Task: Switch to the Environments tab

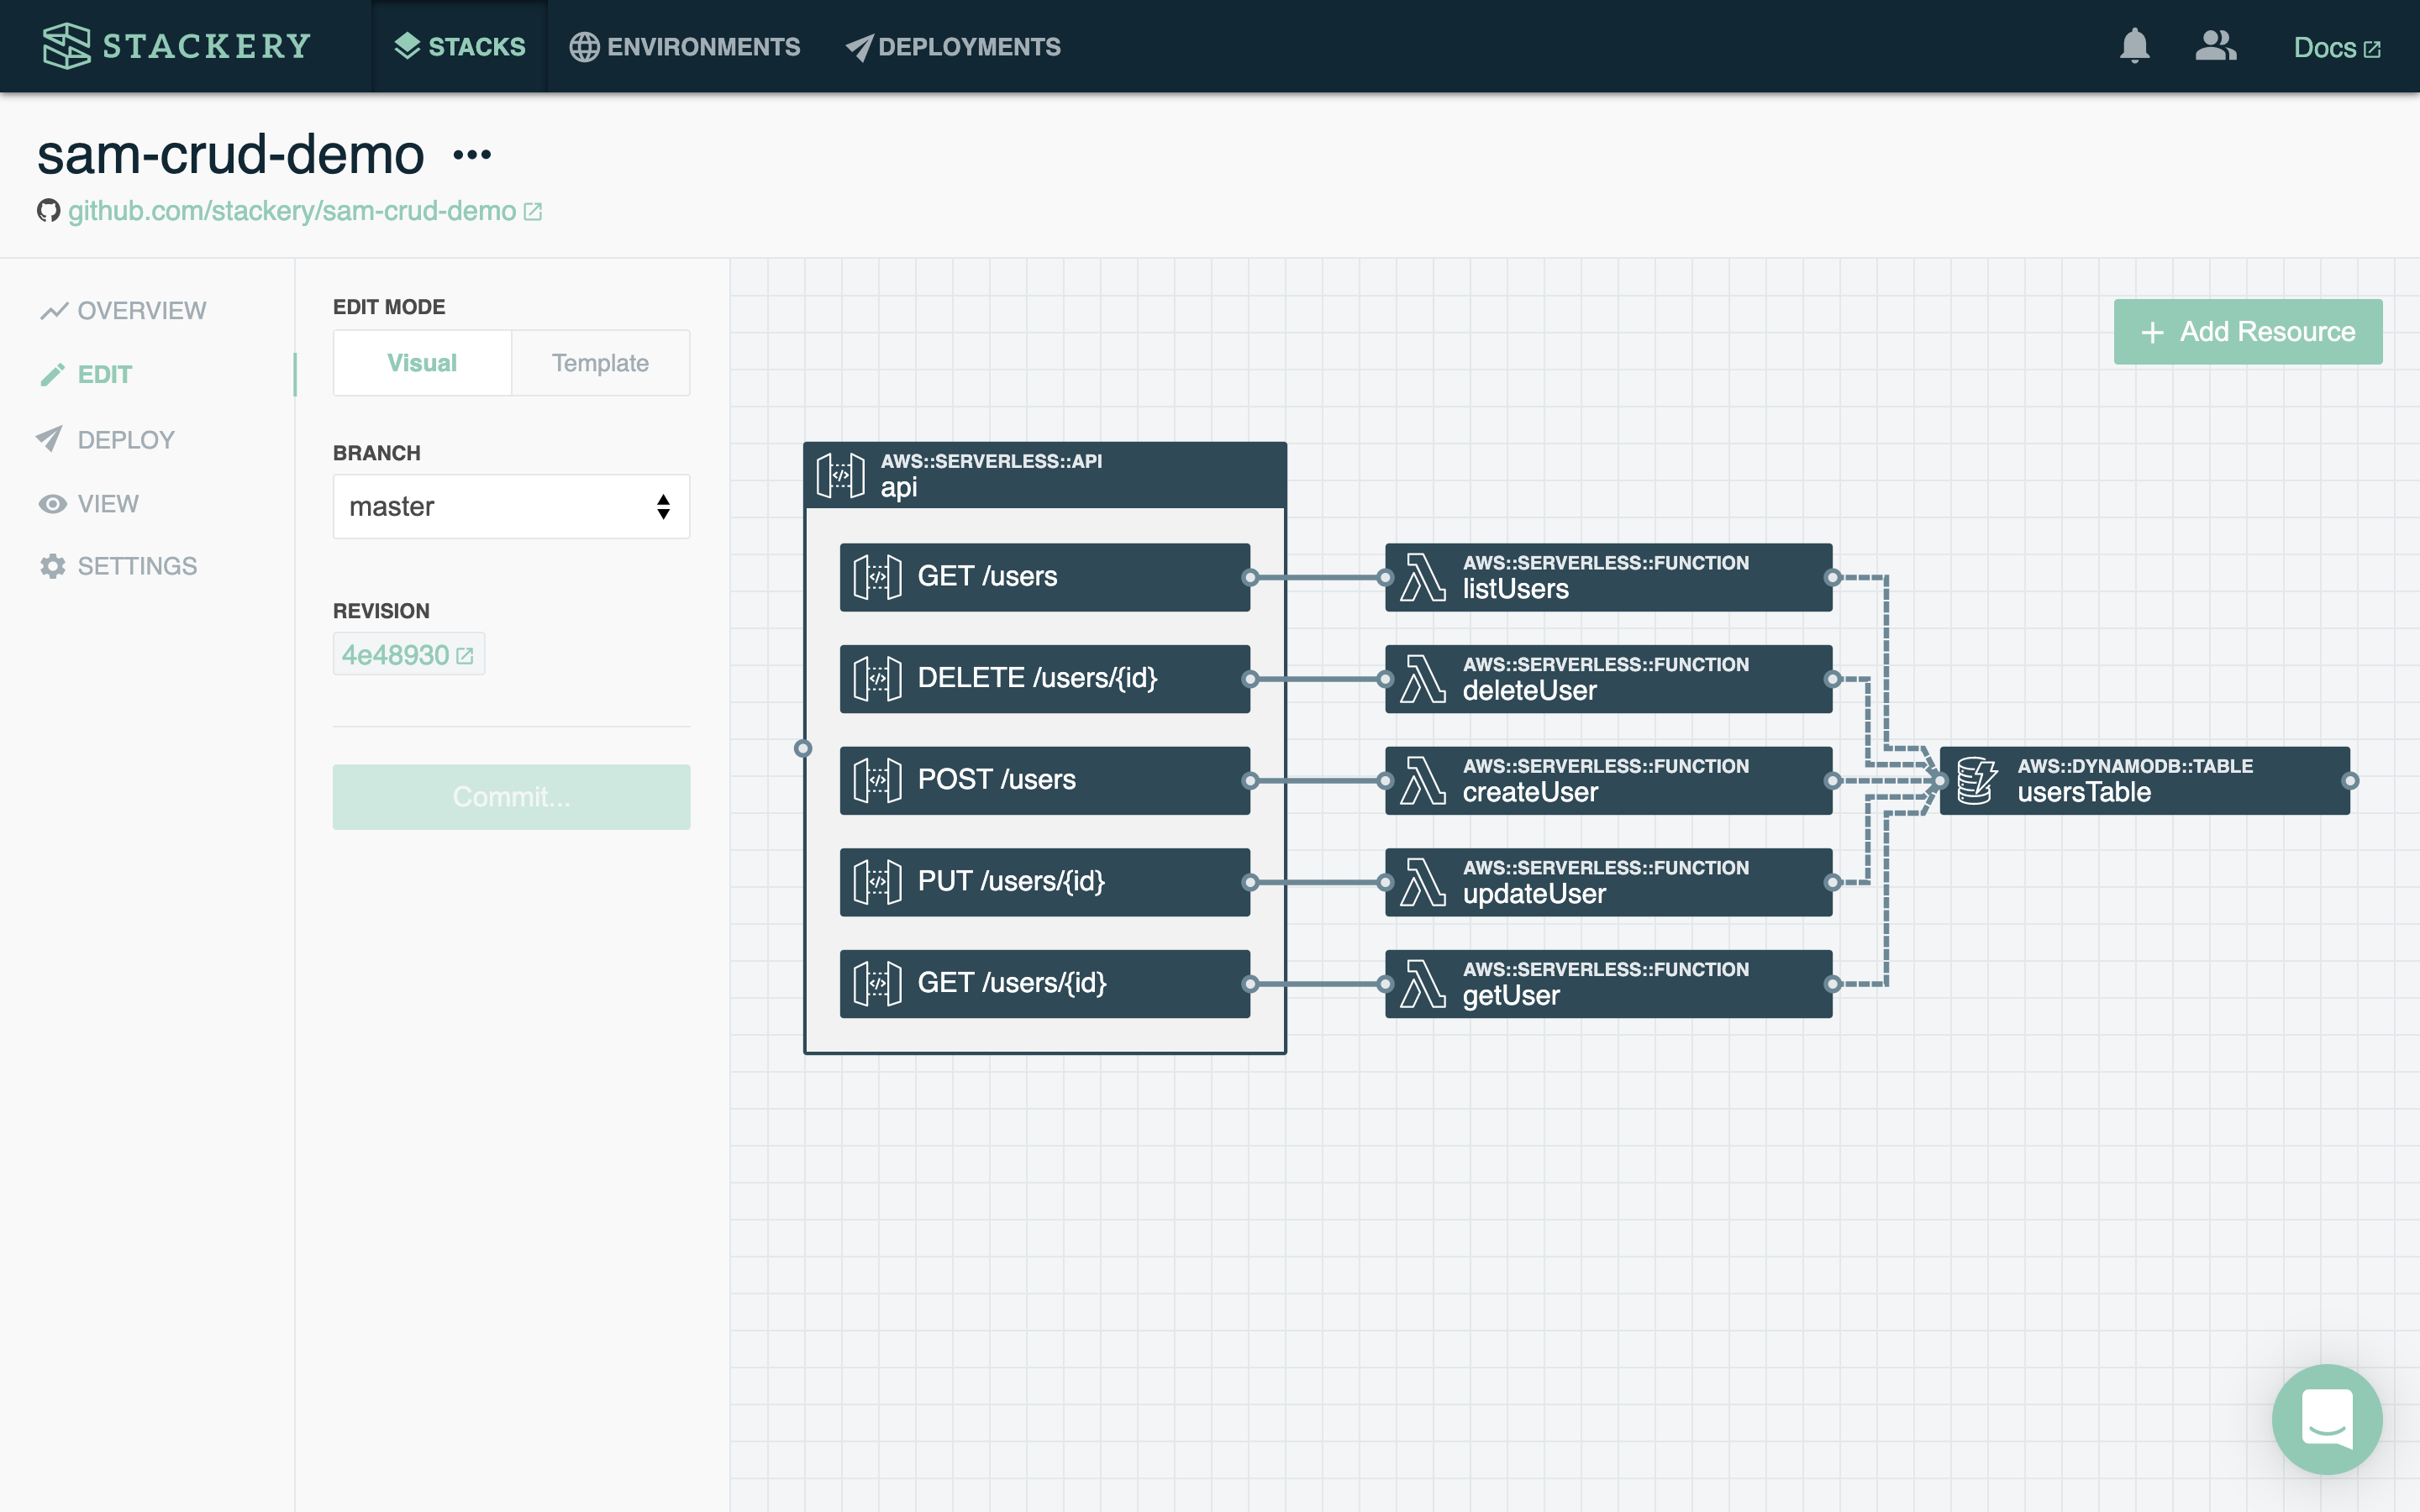Action: click(x=684, y=47)
